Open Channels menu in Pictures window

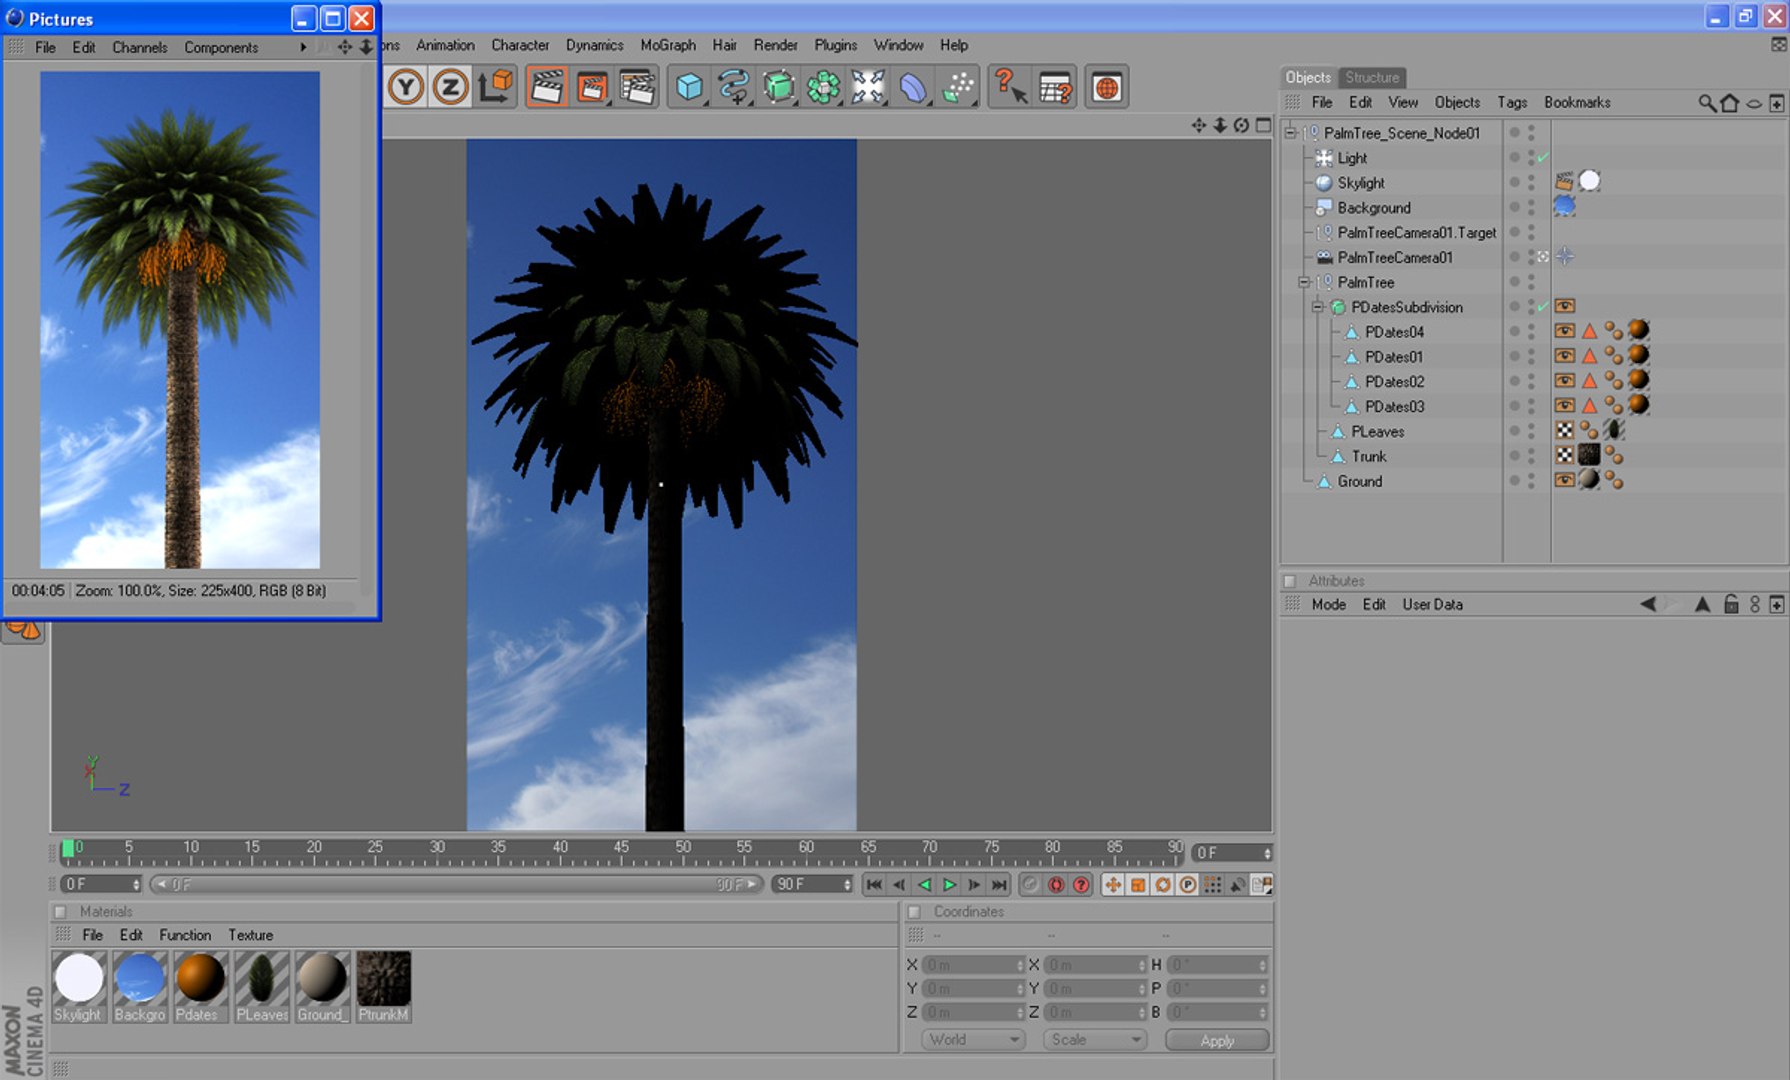point(140,47)
